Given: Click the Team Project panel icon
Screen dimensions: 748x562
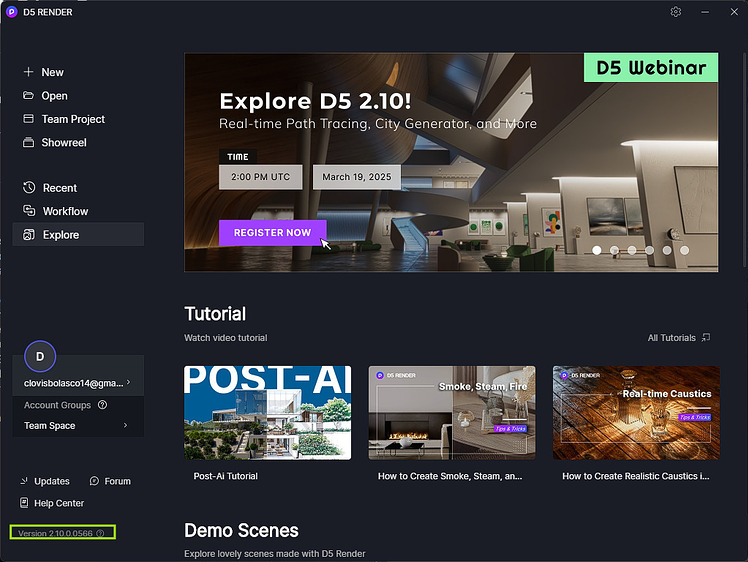Looking at the screenshot, I should [x=29, y=119].
